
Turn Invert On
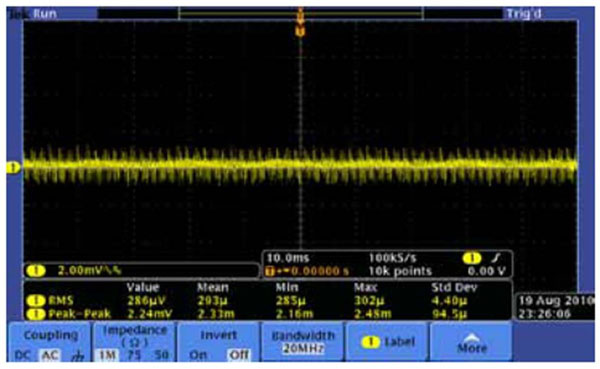(x=197, y=356)
